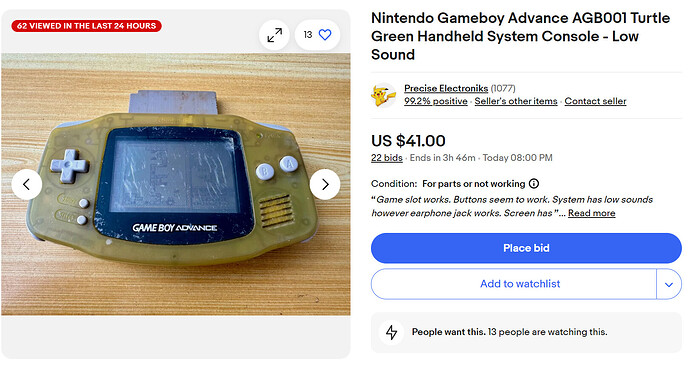Click the seller's Pikachu avatar
Image resolution: width=690 pixels, height=366 pixels.
383,95
